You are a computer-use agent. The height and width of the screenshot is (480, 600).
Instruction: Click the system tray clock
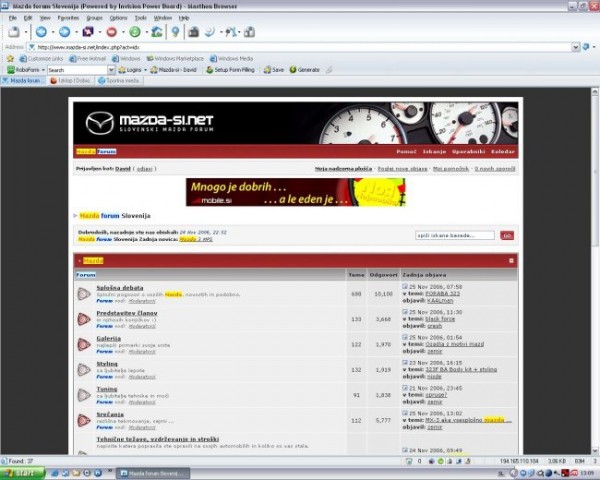[587, 473]
